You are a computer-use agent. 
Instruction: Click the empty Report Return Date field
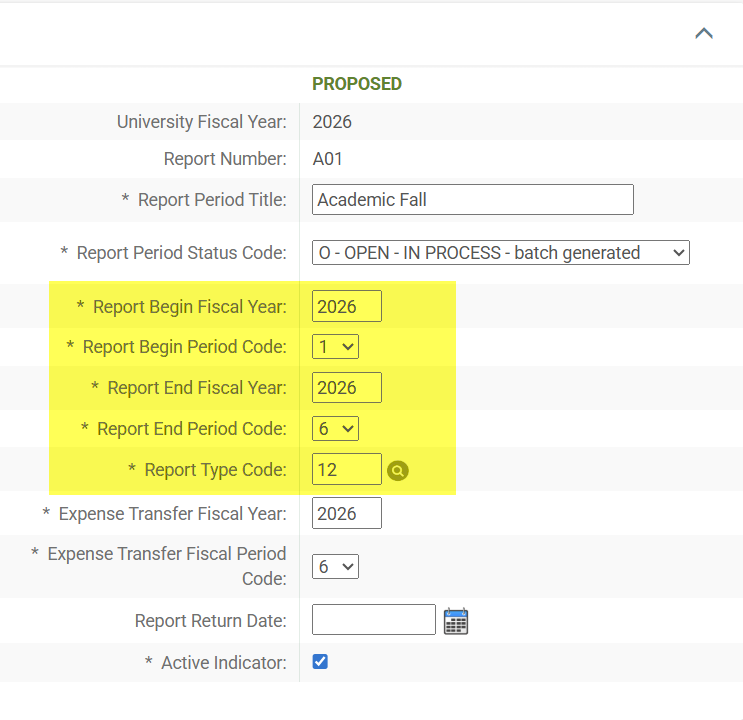(x=373, y=620)
